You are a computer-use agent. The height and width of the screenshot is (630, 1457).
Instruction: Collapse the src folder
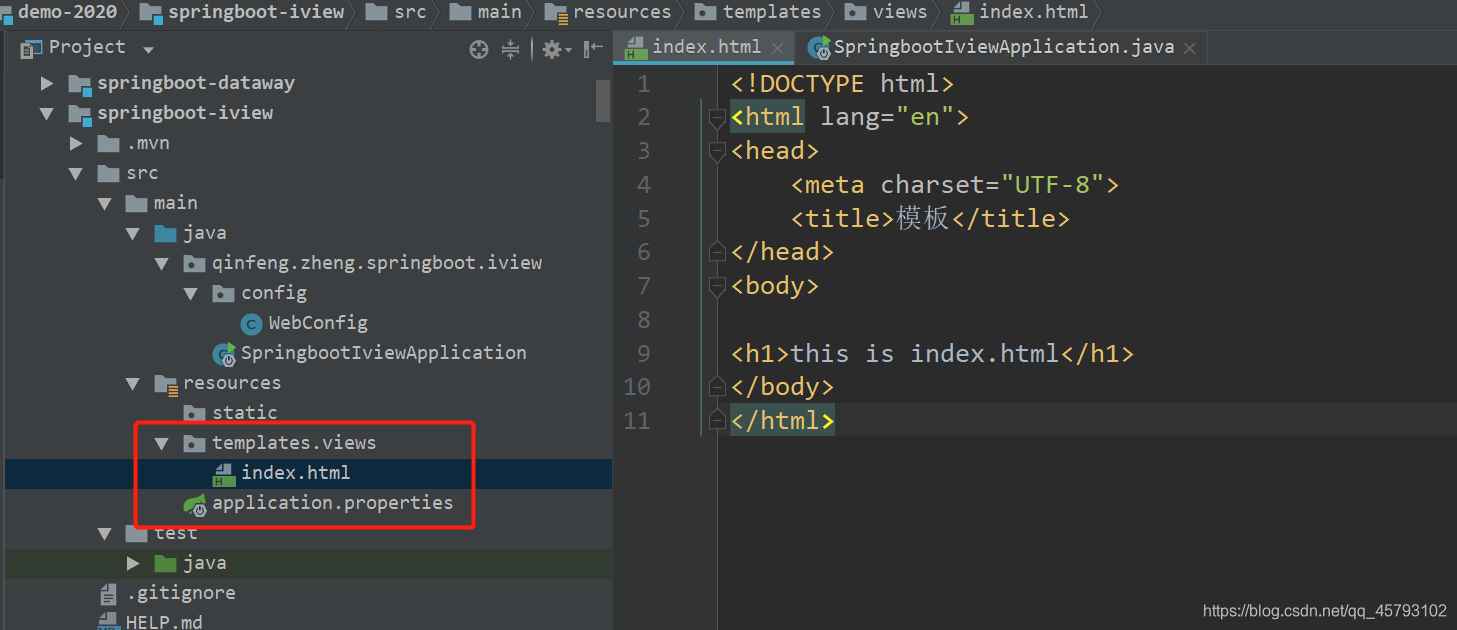pos(76,173)
